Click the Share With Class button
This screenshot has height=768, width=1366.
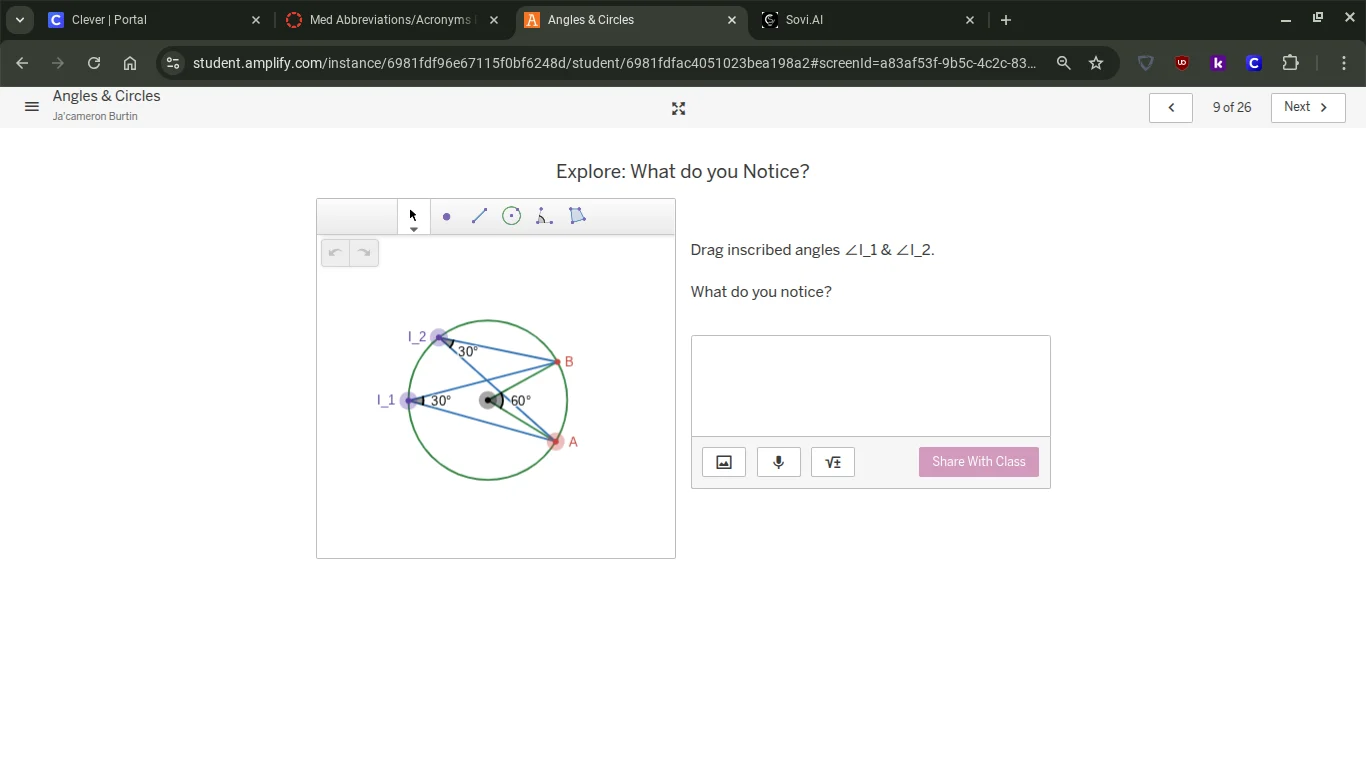(978, 461)
